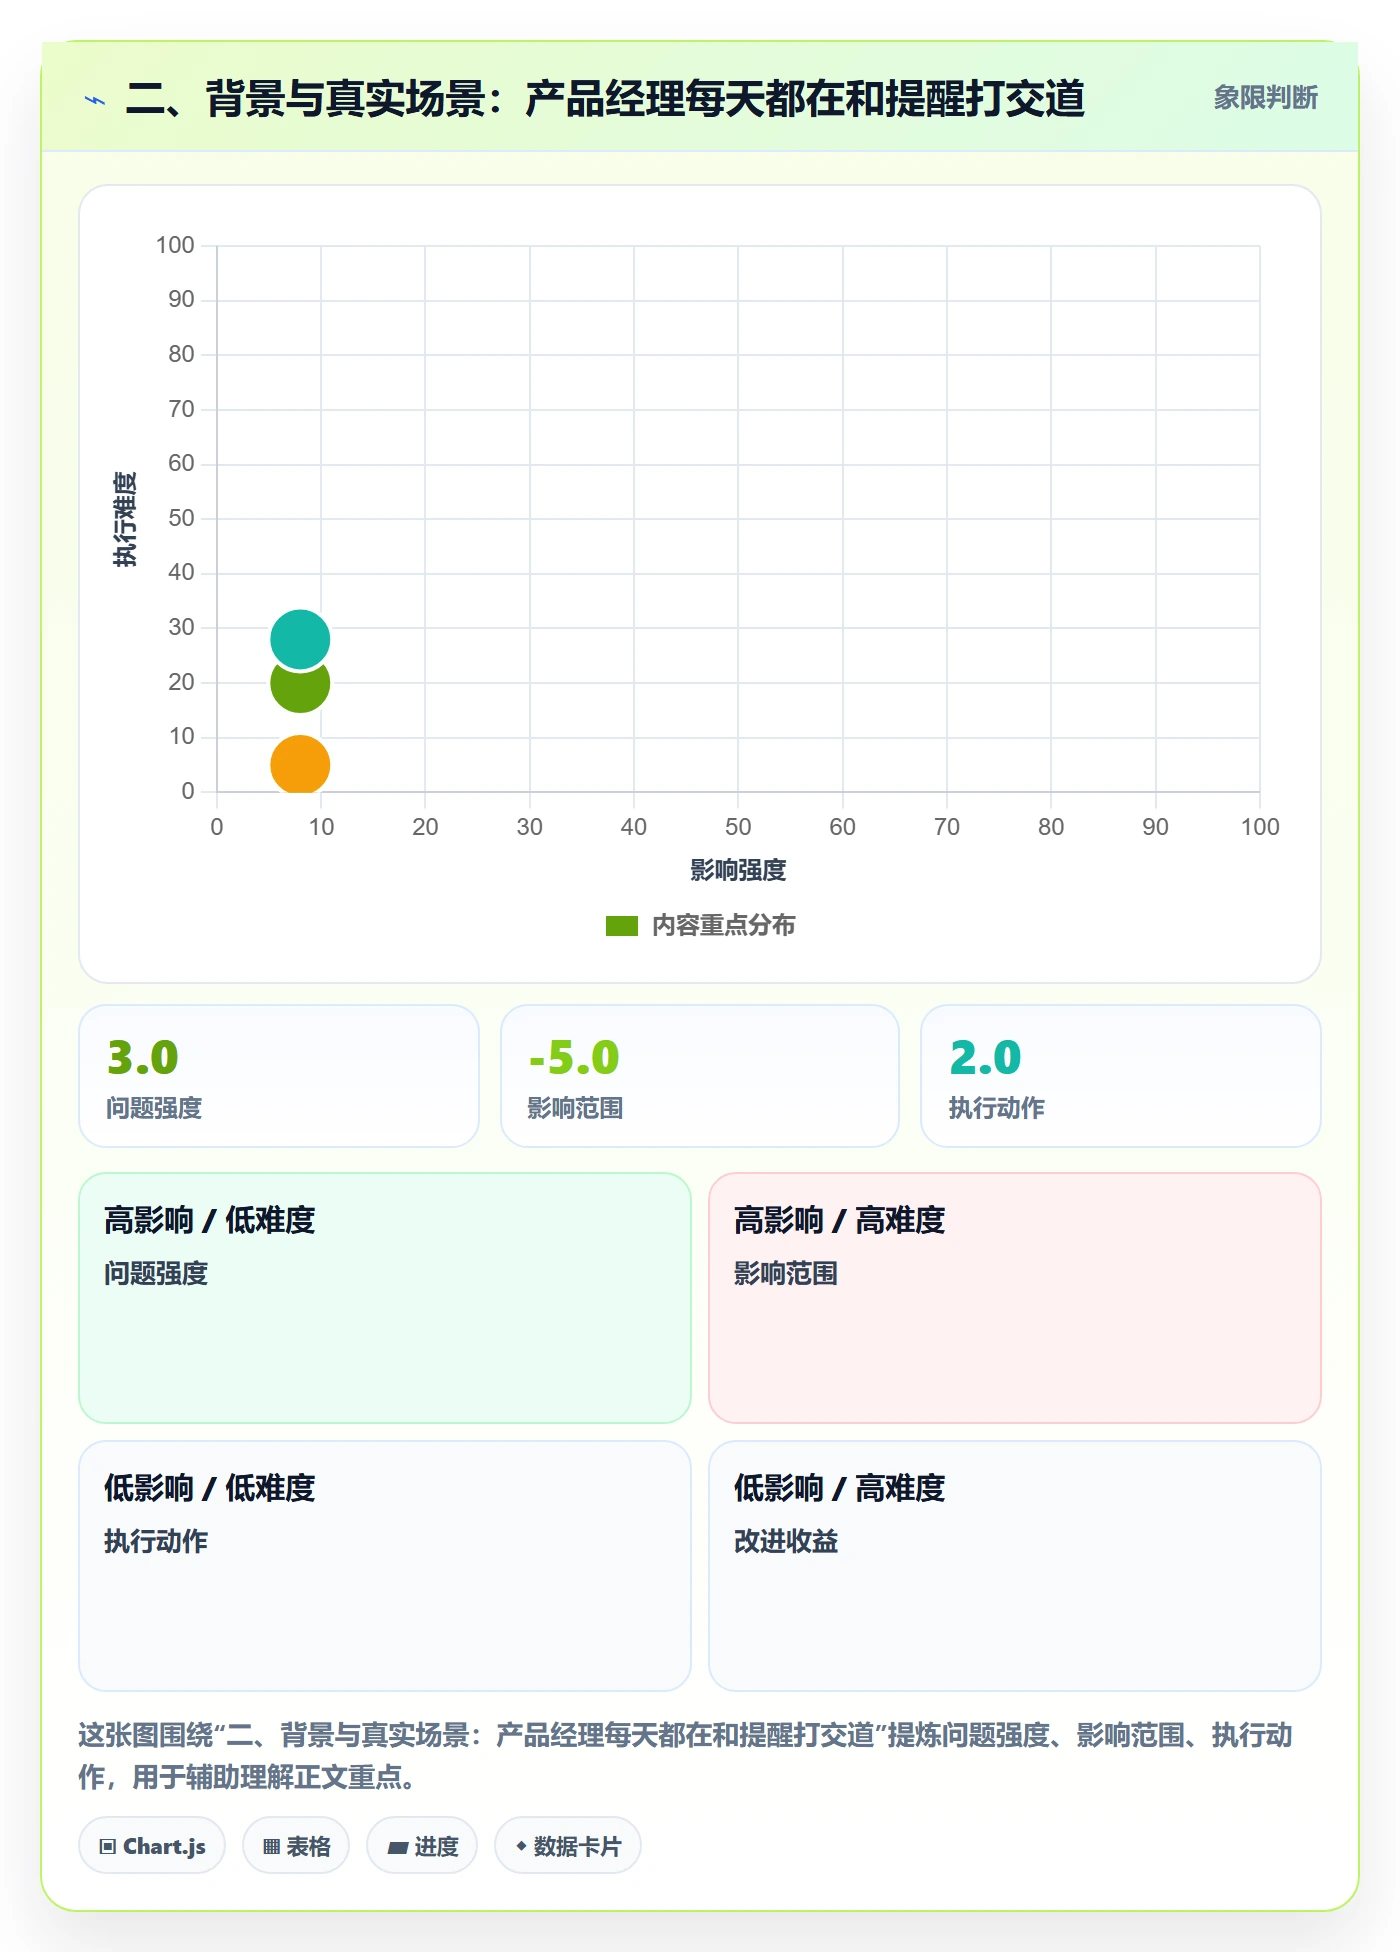Image resolution: width=1400 pixels, height=1952 pixels.
Task: Select the -5.0 影响范围 stat card
Action: (700, 1076)
